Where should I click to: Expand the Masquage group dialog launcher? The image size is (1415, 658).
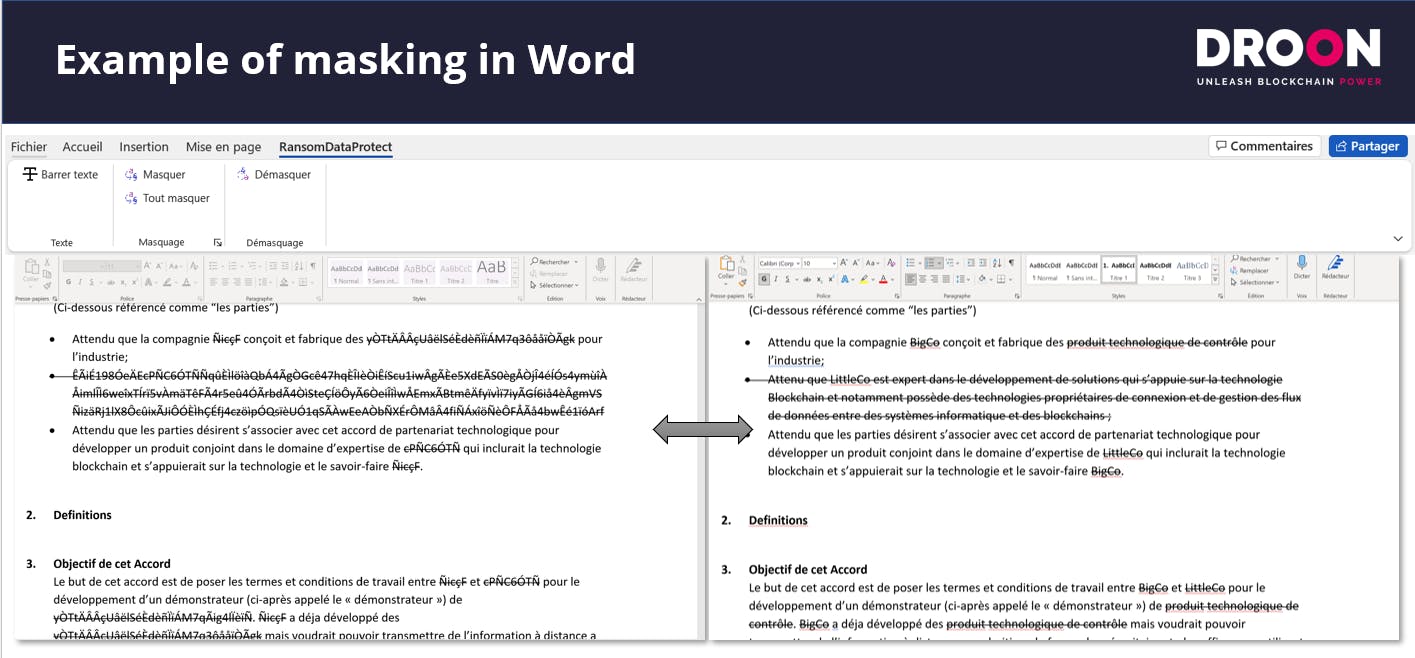pos(217,243)
